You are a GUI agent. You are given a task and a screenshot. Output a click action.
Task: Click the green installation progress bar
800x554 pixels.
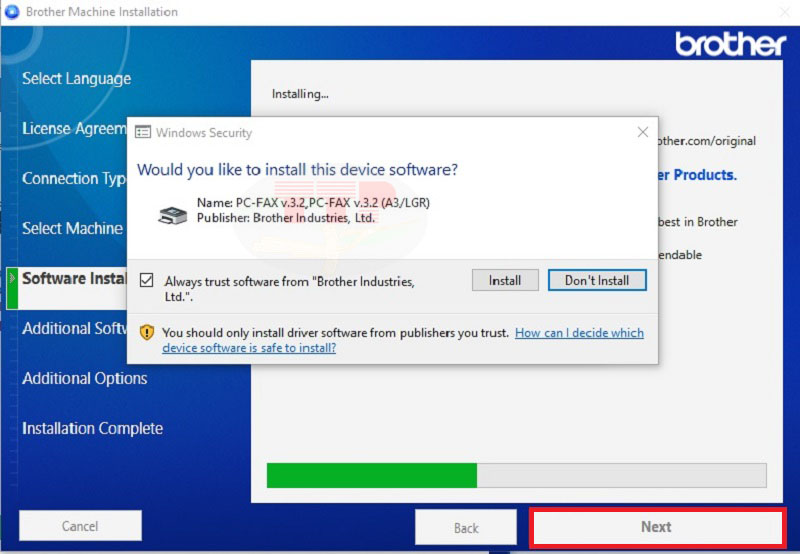tap(372, 475)
